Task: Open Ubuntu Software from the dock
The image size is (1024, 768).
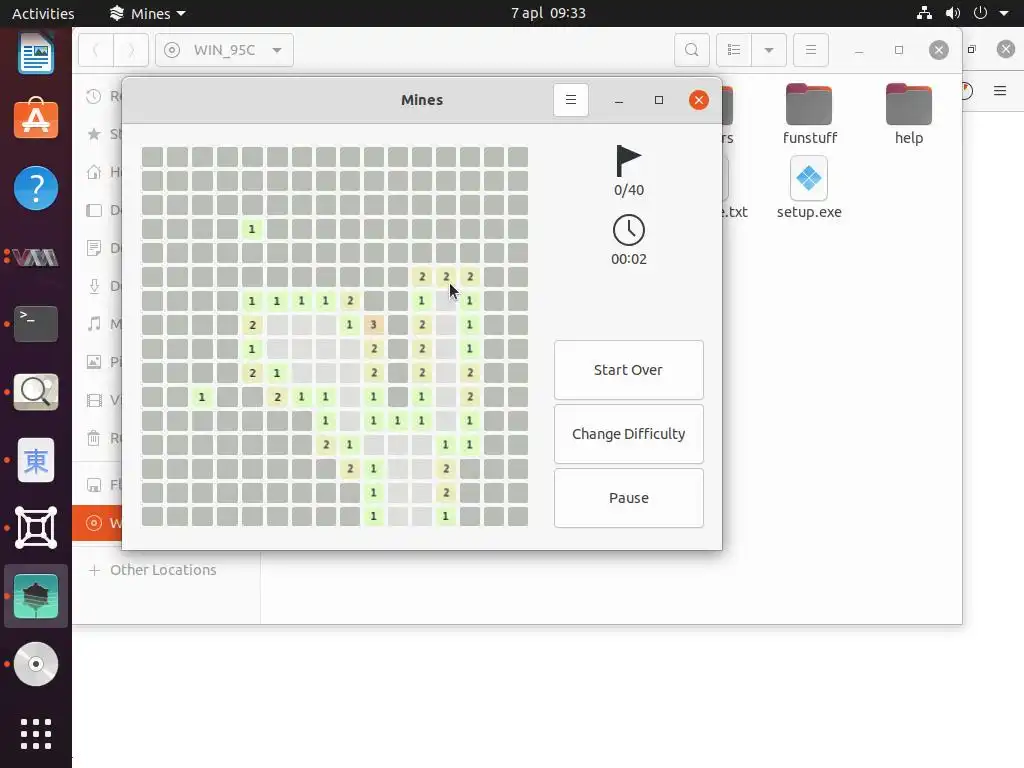Action: click(36, 120)
